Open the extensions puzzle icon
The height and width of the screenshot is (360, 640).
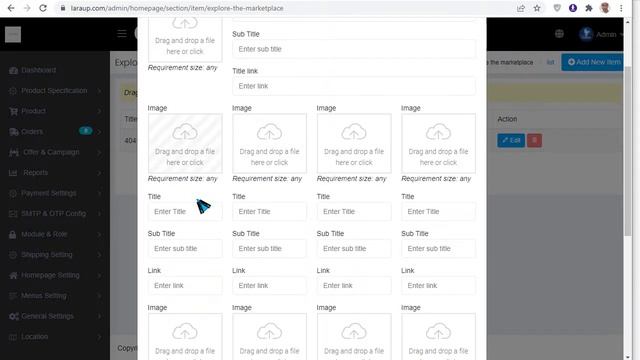tap(589, 8)
